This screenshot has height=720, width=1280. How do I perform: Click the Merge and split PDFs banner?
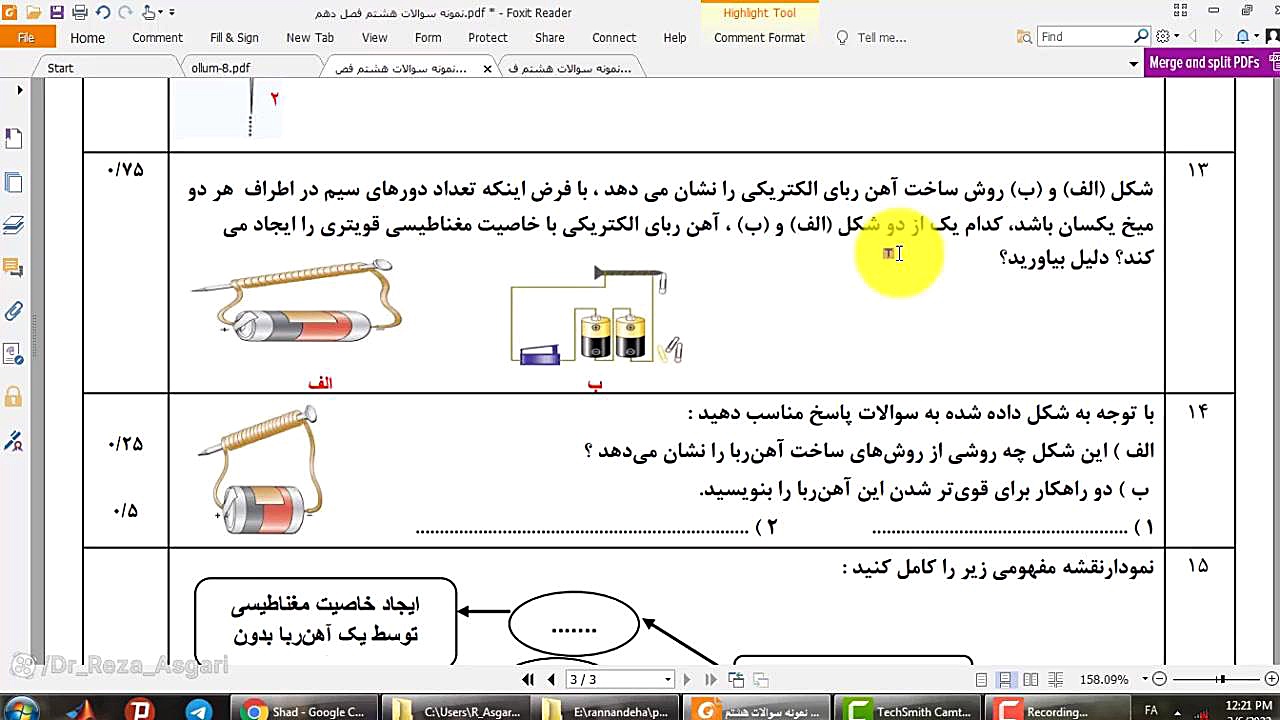pos(1204,63)
